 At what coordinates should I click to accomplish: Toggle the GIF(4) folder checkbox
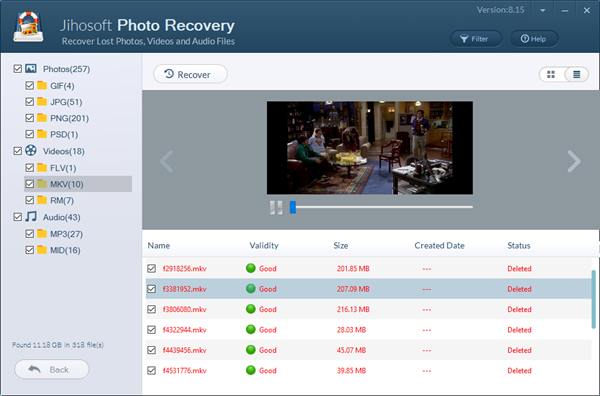29,85
